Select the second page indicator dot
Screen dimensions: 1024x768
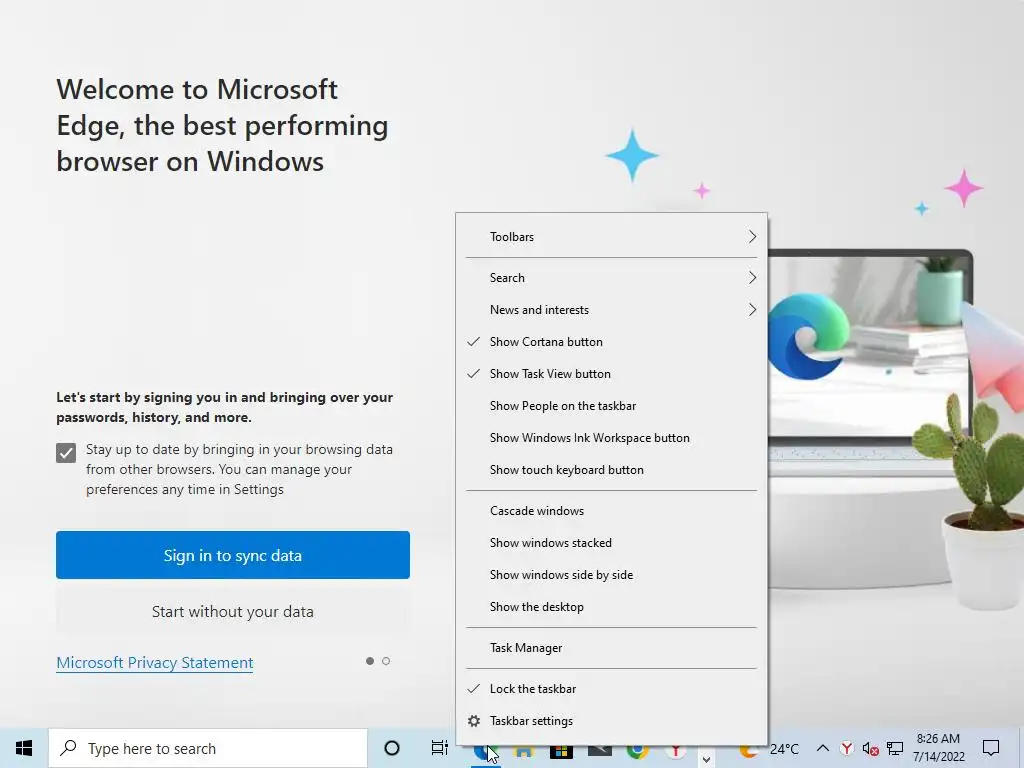(386, 661)
